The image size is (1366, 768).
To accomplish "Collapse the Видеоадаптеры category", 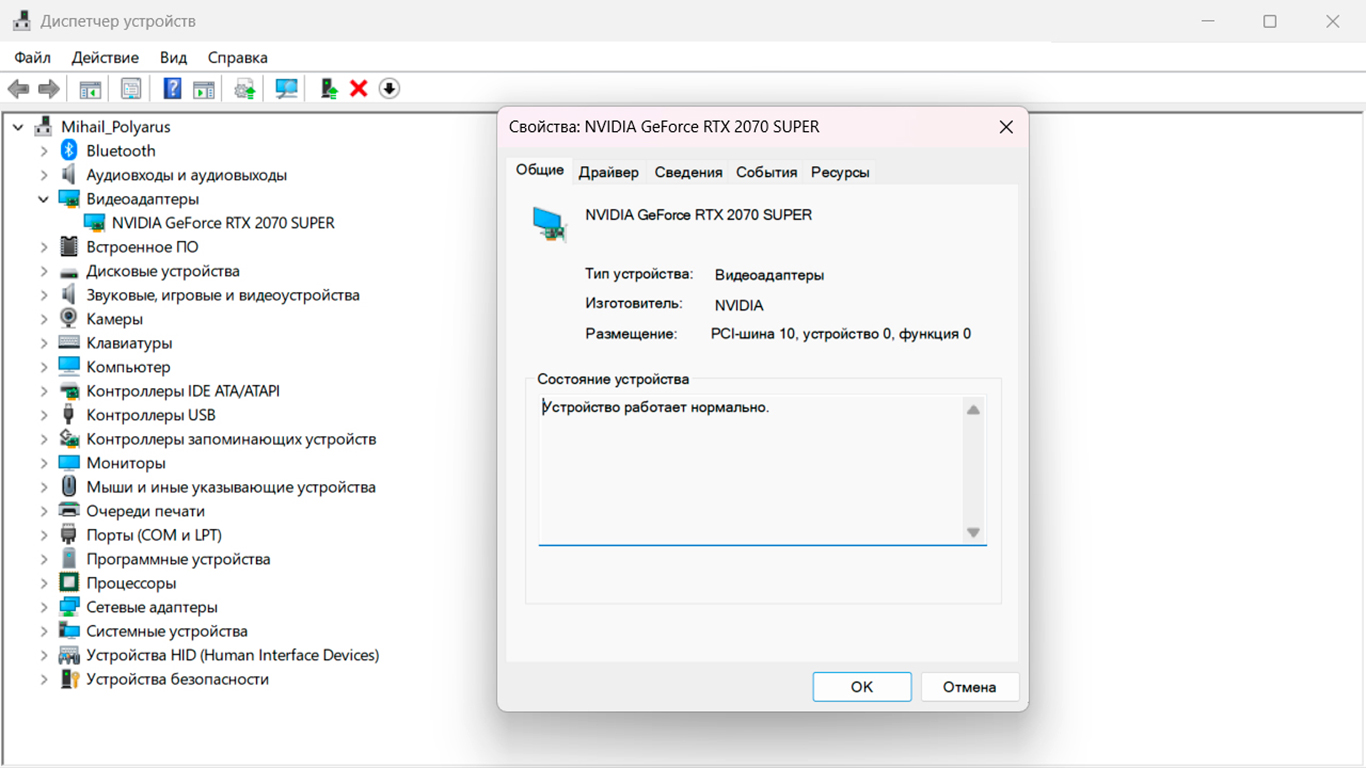I will pos(43,199).
